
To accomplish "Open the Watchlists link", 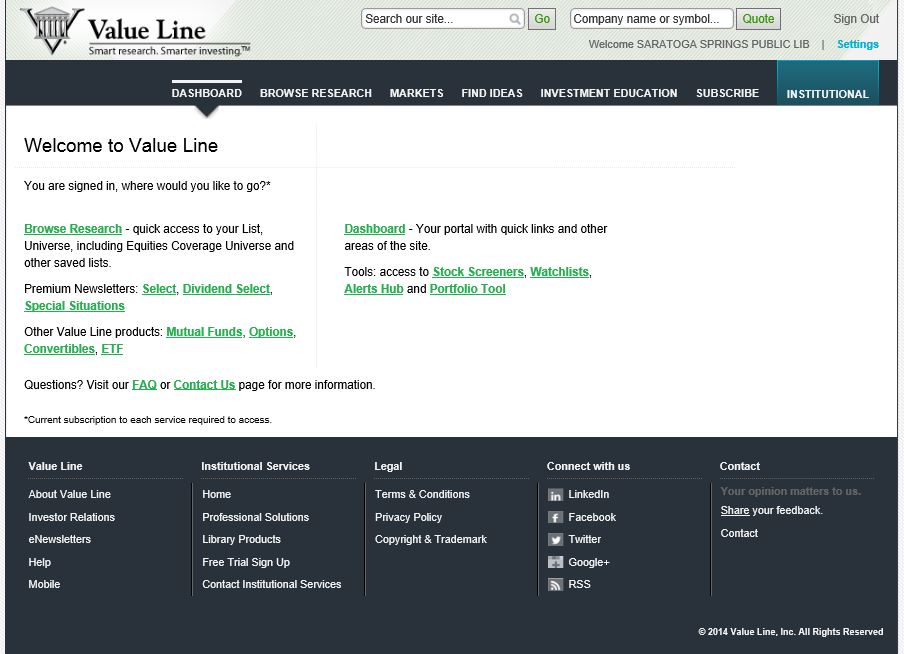I will pos(559,272).
